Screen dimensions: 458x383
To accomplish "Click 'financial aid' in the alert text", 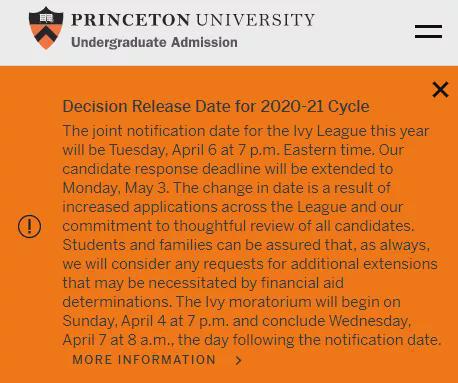I will pyautogui.click(x=302, y=283).
